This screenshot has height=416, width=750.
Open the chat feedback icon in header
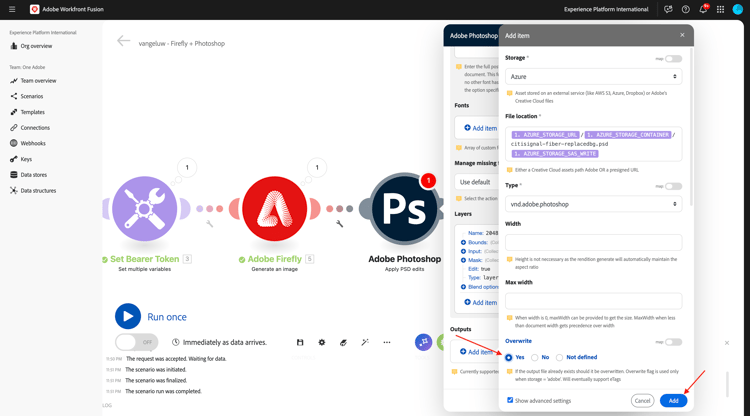click(668, 9)
